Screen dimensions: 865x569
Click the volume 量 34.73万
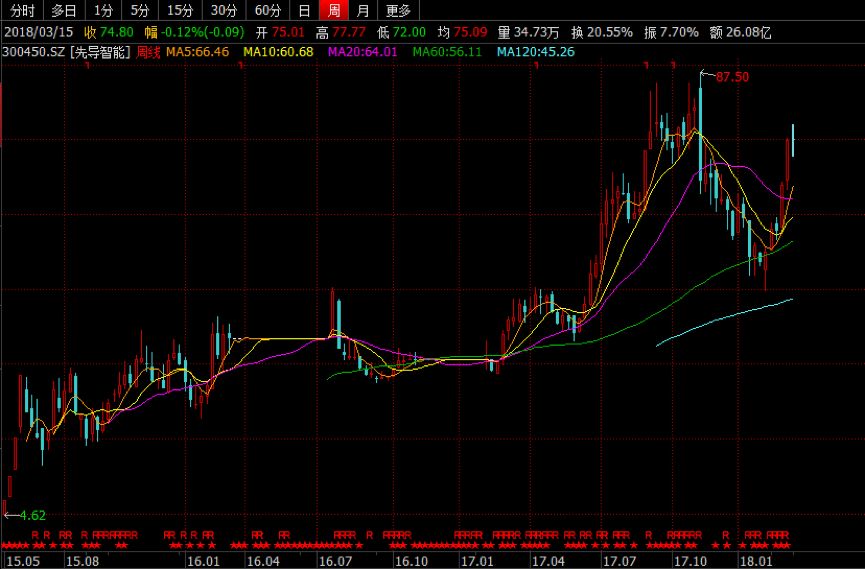point(528,32)
